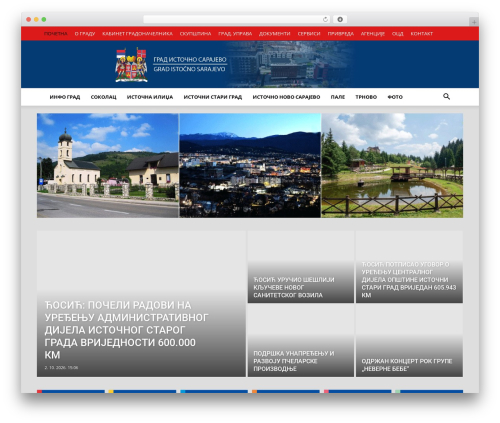Image resolution: width=500 pixels, height=423 pixels.
Task: Click the featured article date stamp
Action: [x=61, y=367]
